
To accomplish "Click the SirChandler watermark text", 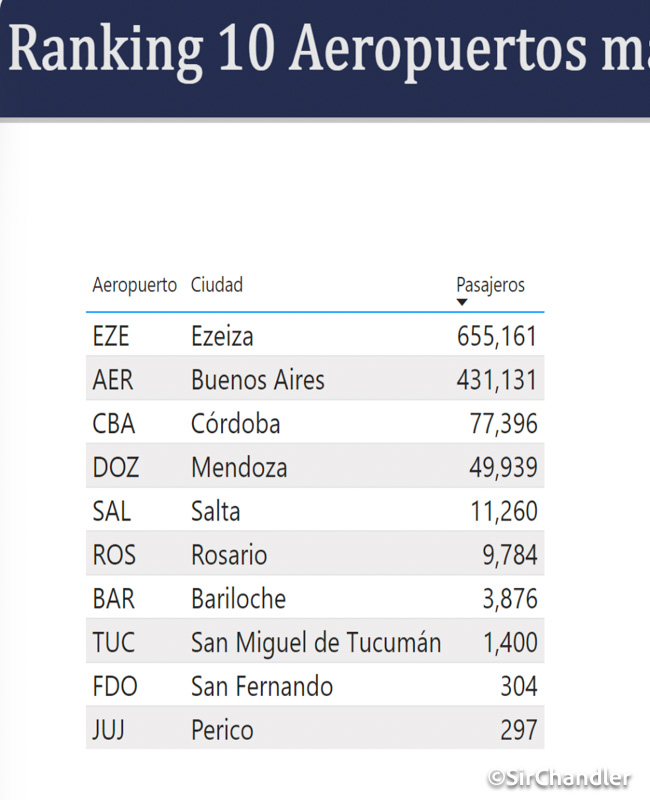I will (559, 778).
